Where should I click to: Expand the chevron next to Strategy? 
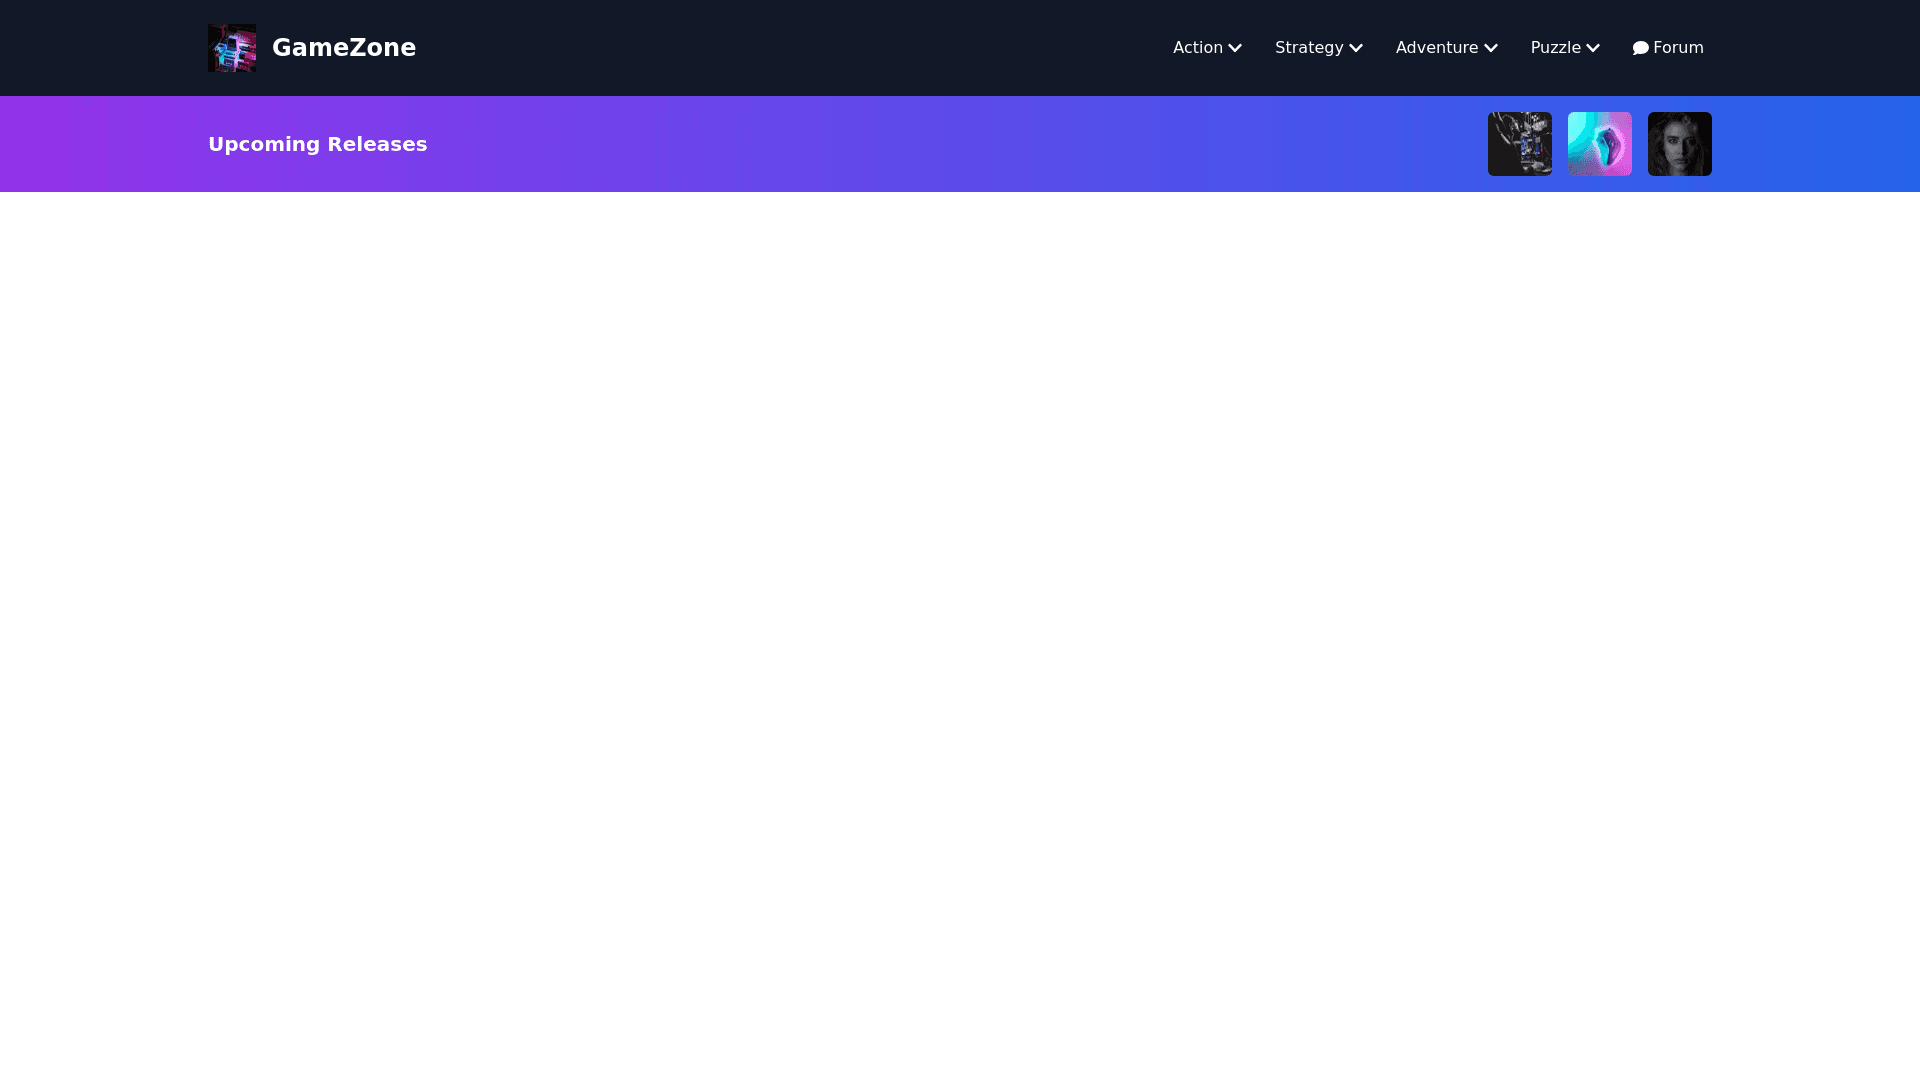(1355, 48)
